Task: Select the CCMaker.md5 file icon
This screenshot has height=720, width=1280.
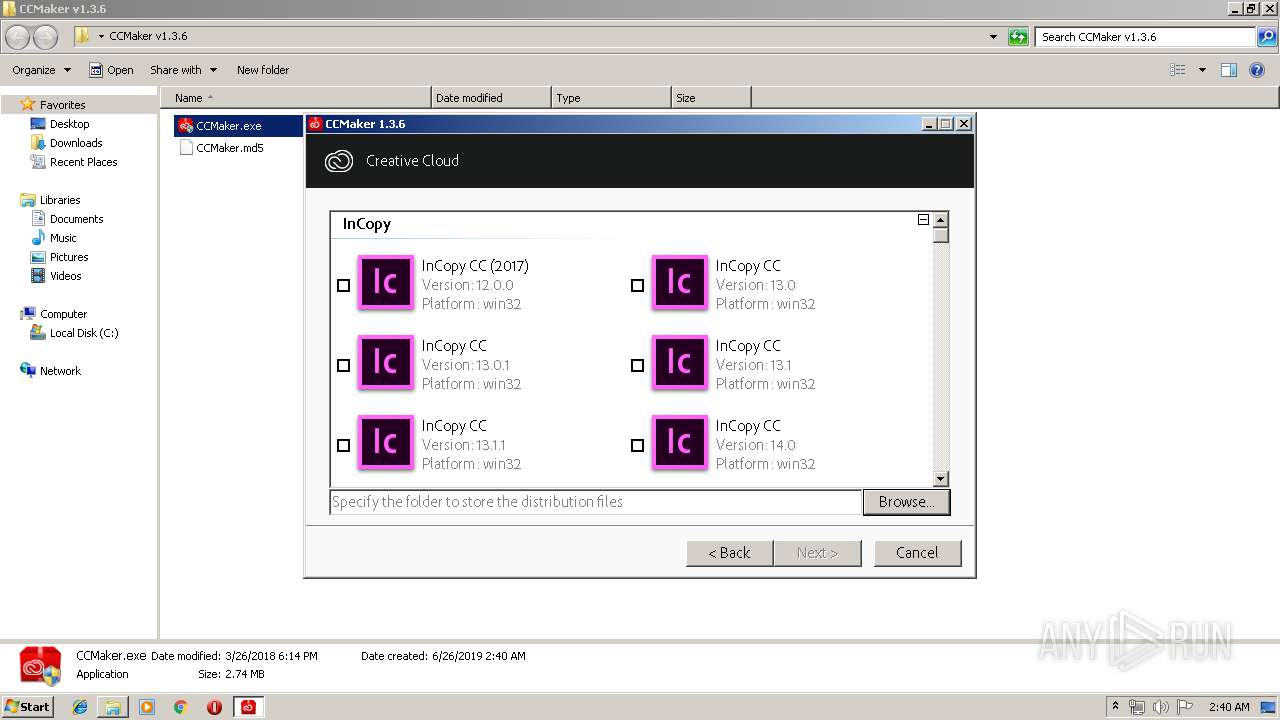Action: coord(185,148)
